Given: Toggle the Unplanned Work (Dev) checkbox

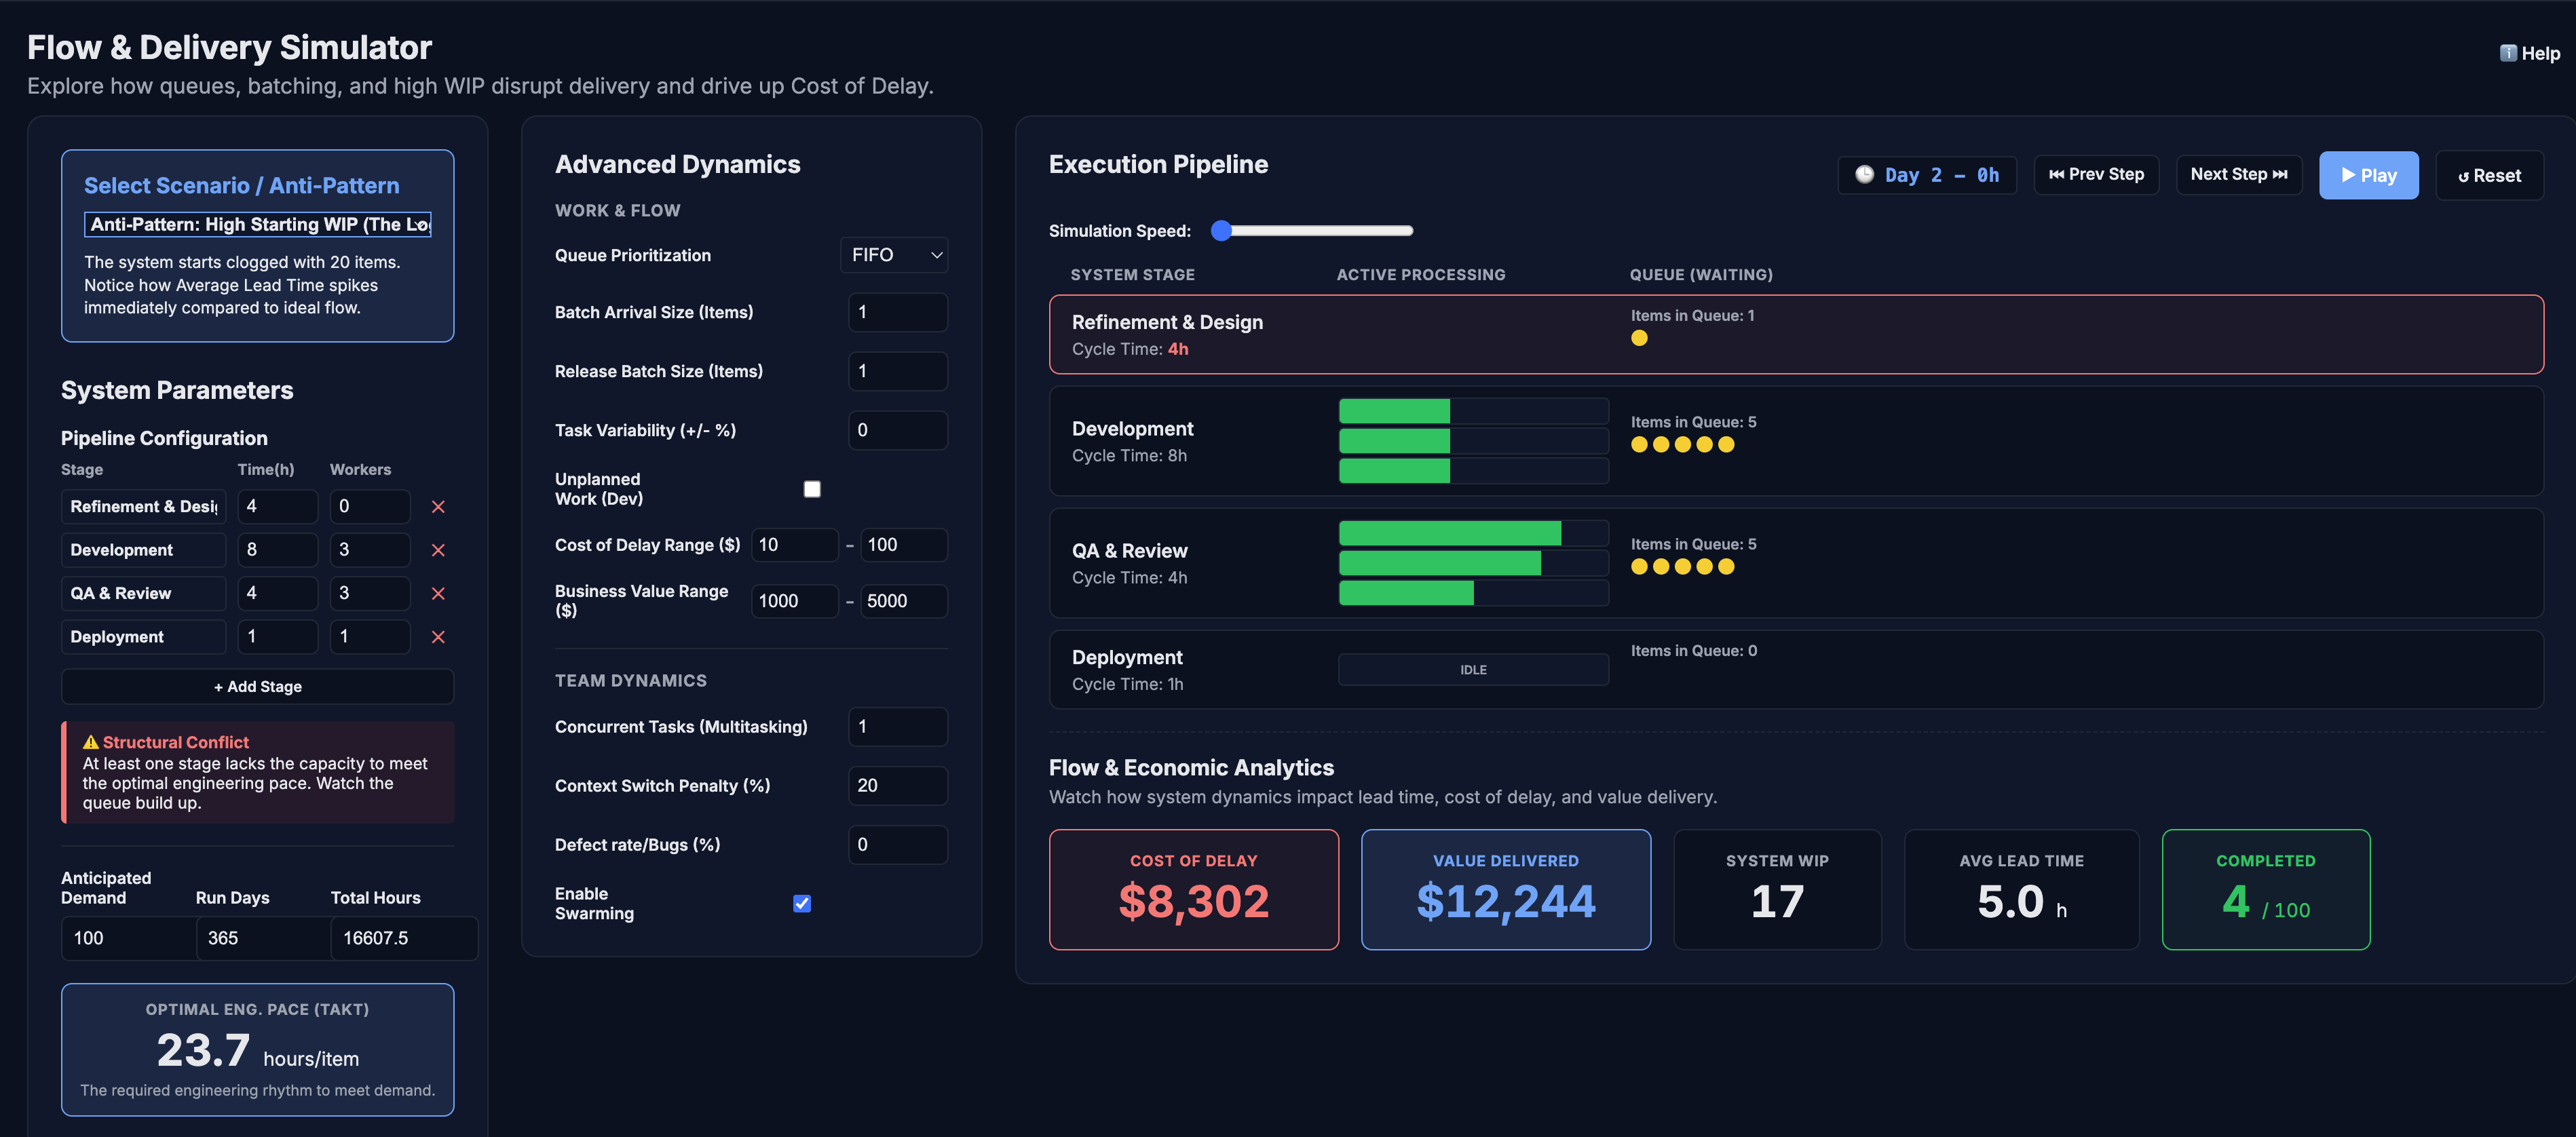Looking at the screenshot, I should point(812,489).
